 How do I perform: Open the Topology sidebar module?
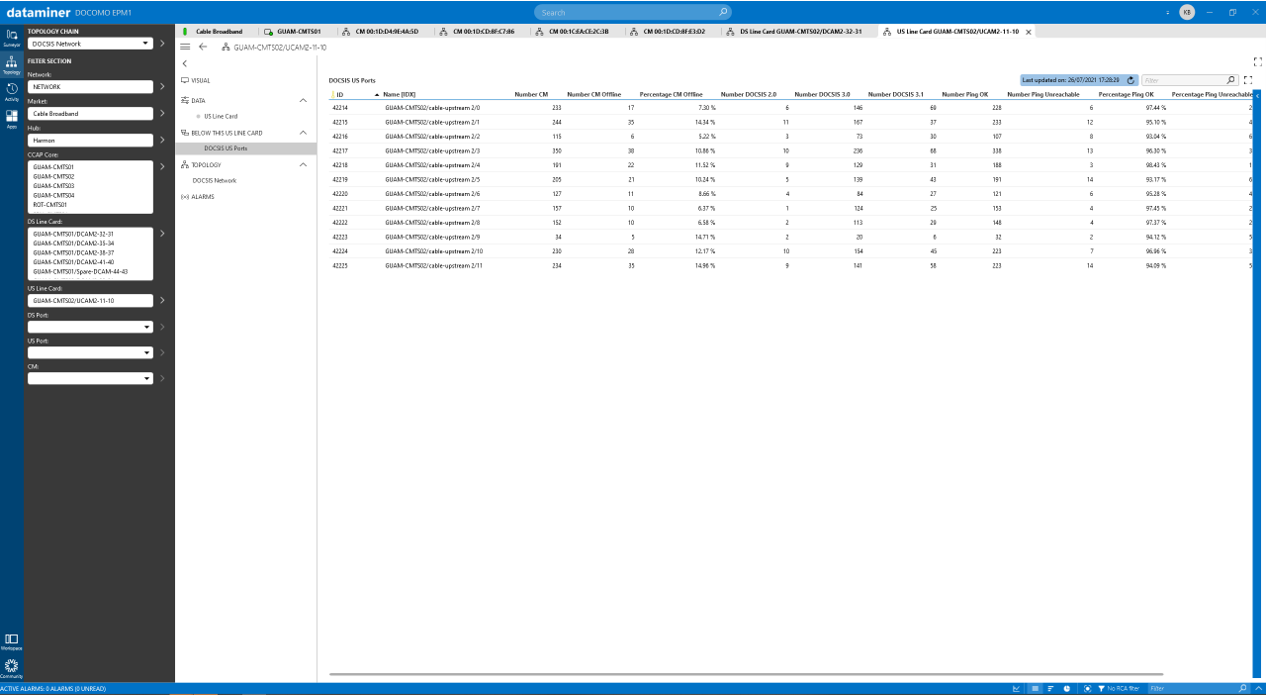(11, 65)
